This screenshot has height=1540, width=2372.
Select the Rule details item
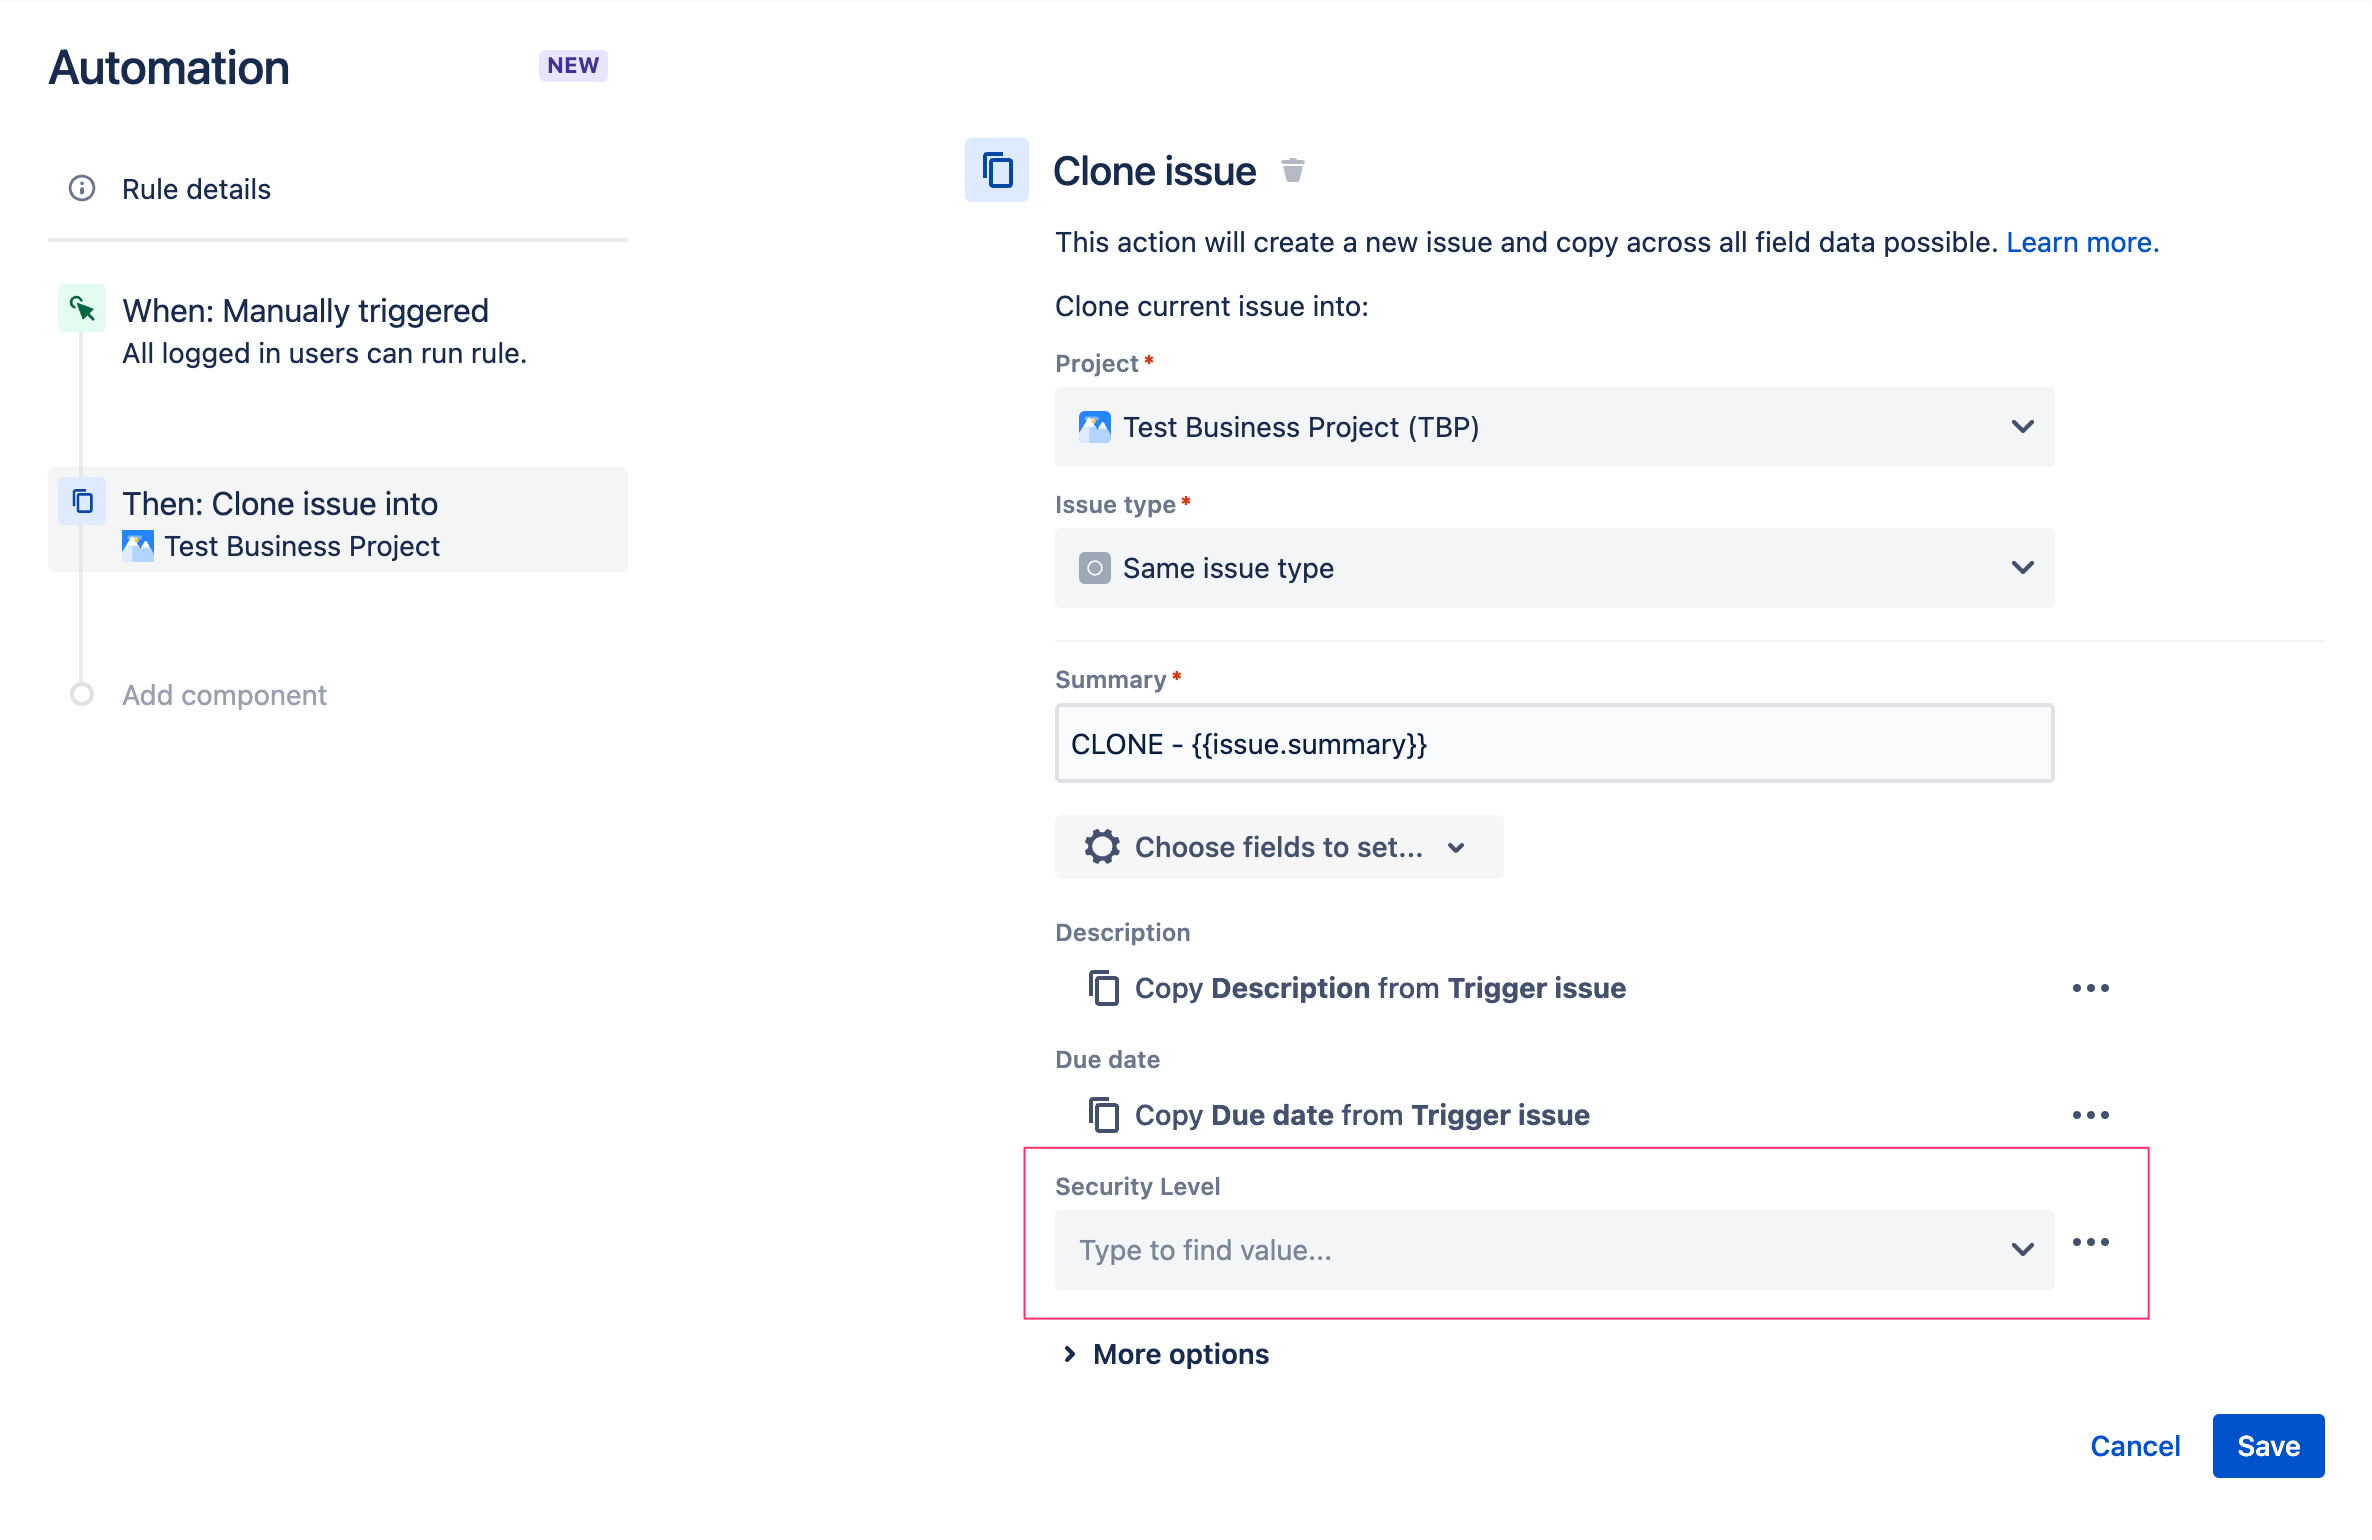pyautogui.click(x=196, y=189)
